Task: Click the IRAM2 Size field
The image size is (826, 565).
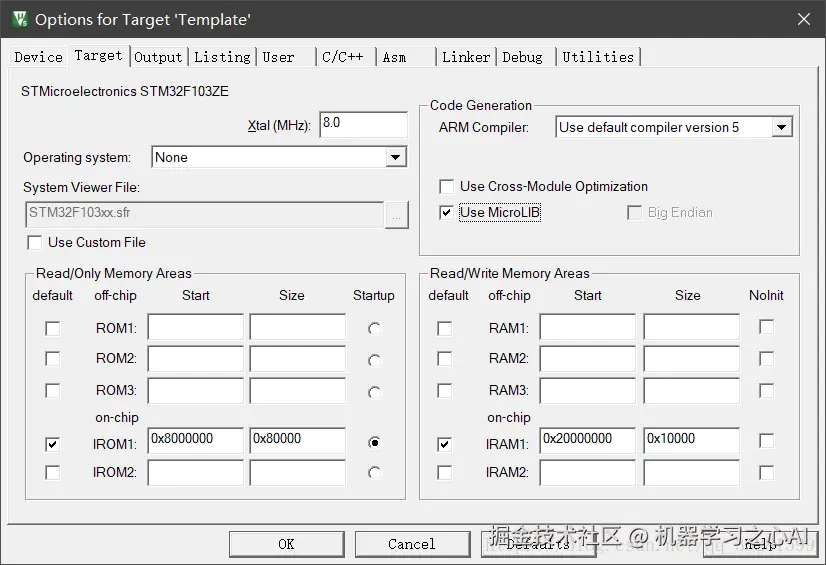Action: click(691, 472)
